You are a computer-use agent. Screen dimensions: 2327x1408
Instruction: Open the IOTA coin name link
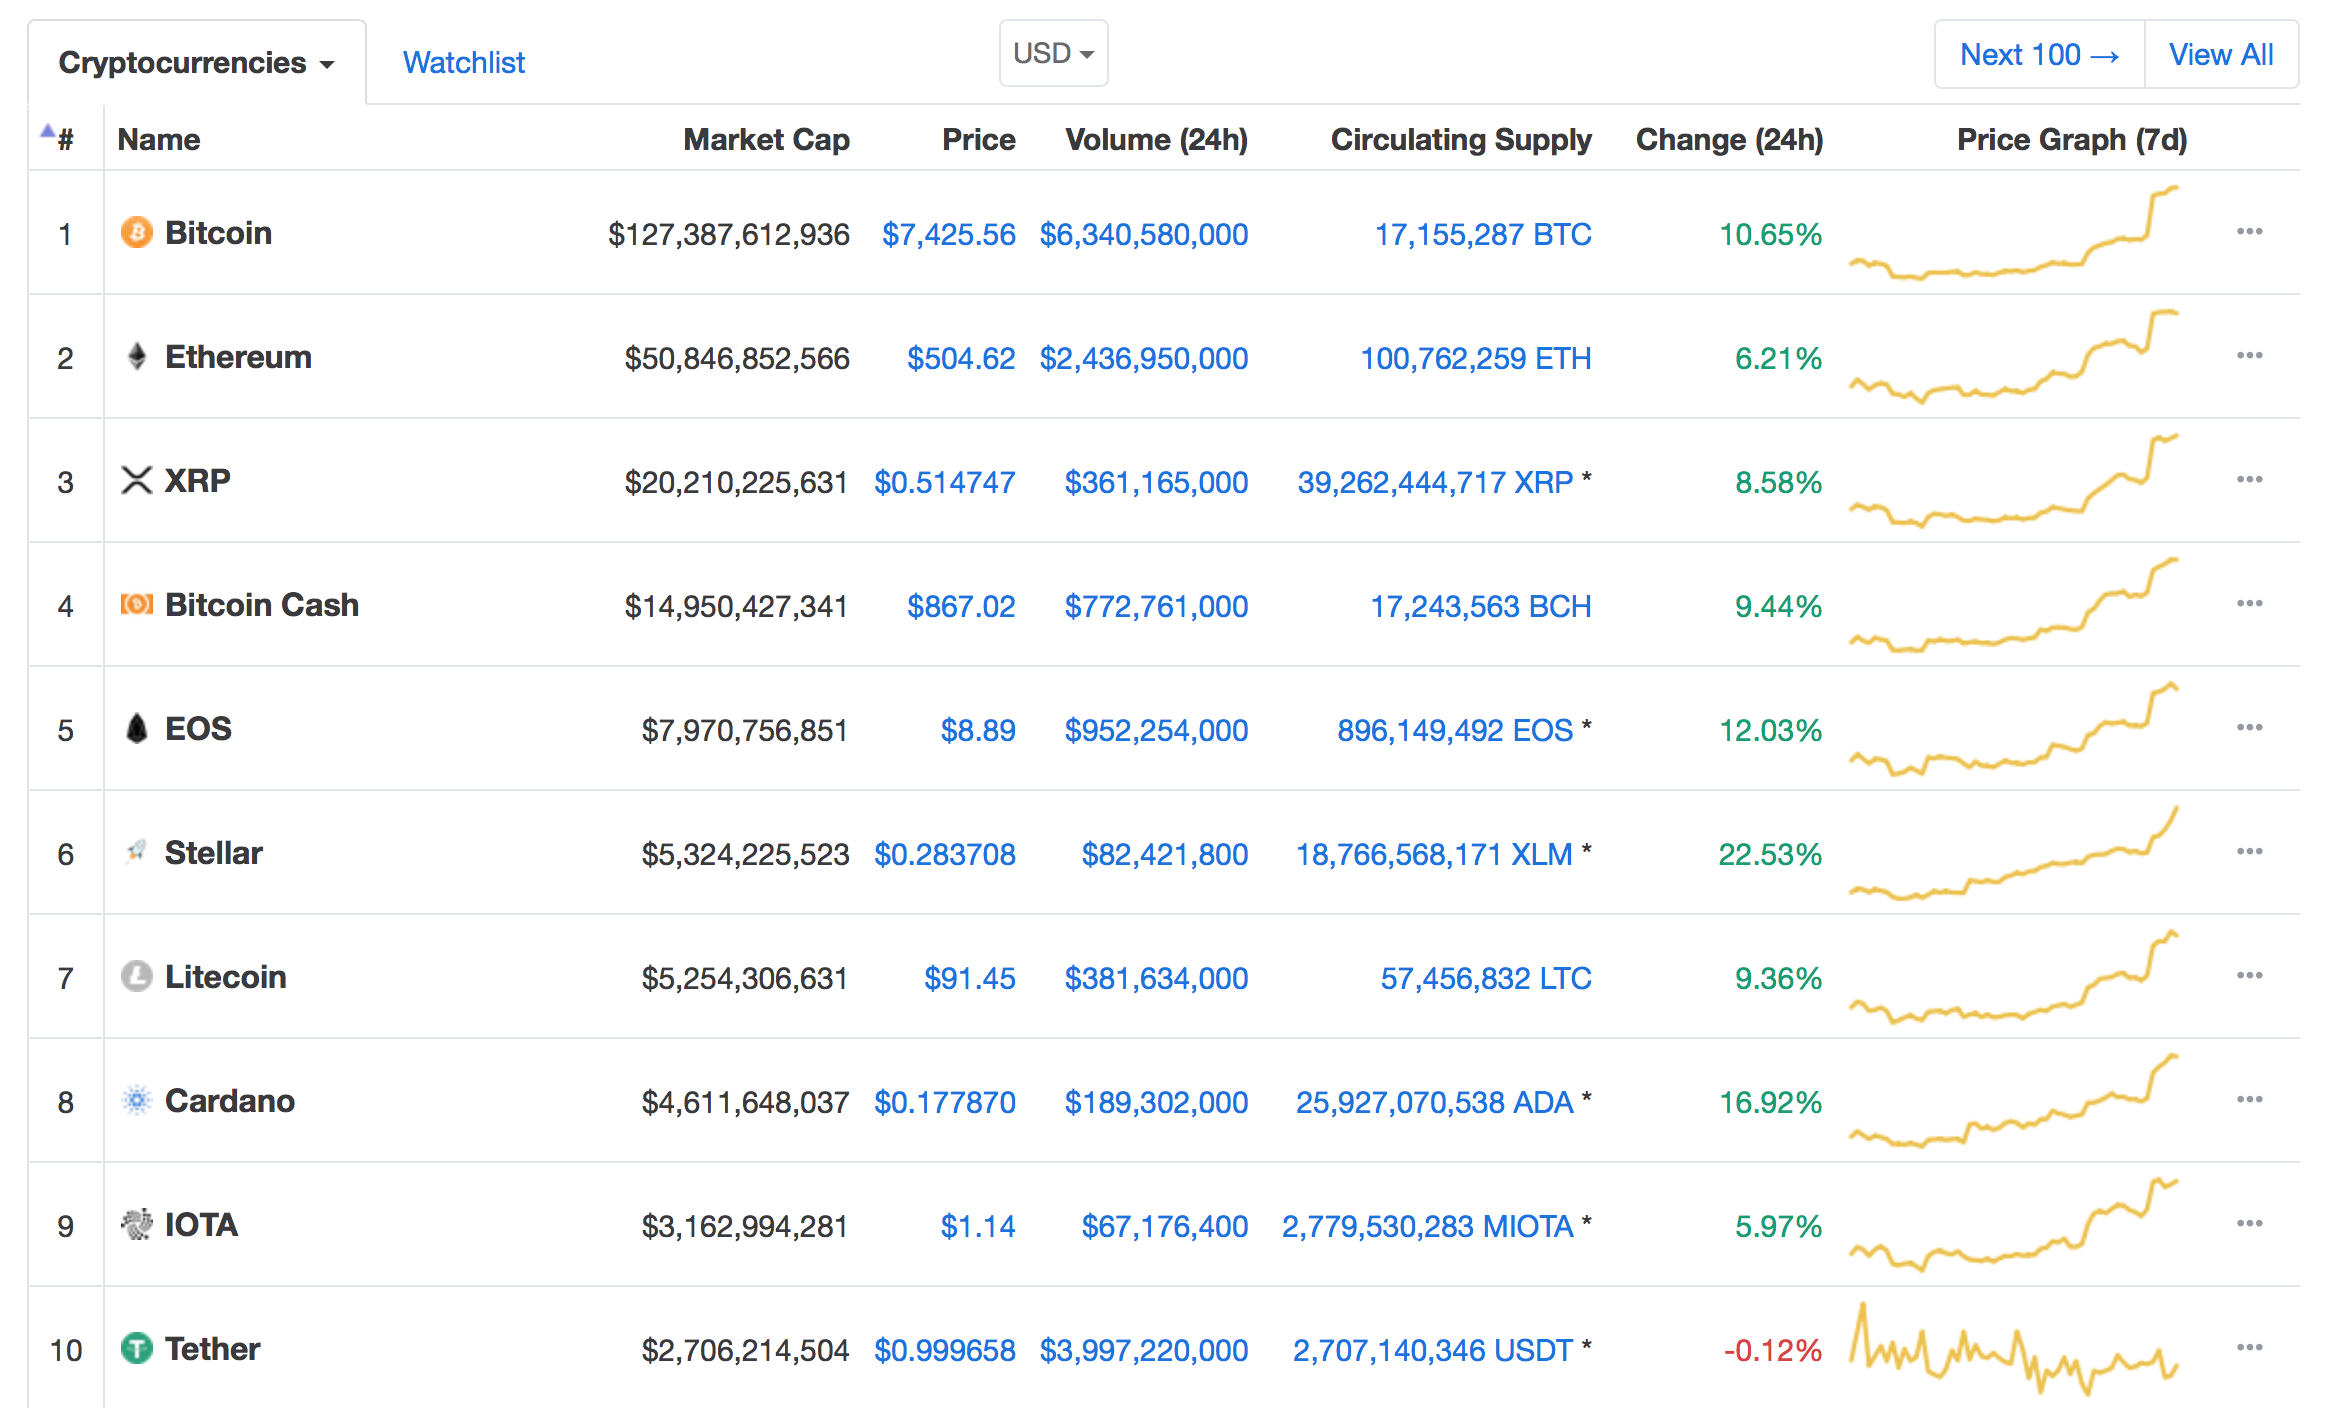201,1225
